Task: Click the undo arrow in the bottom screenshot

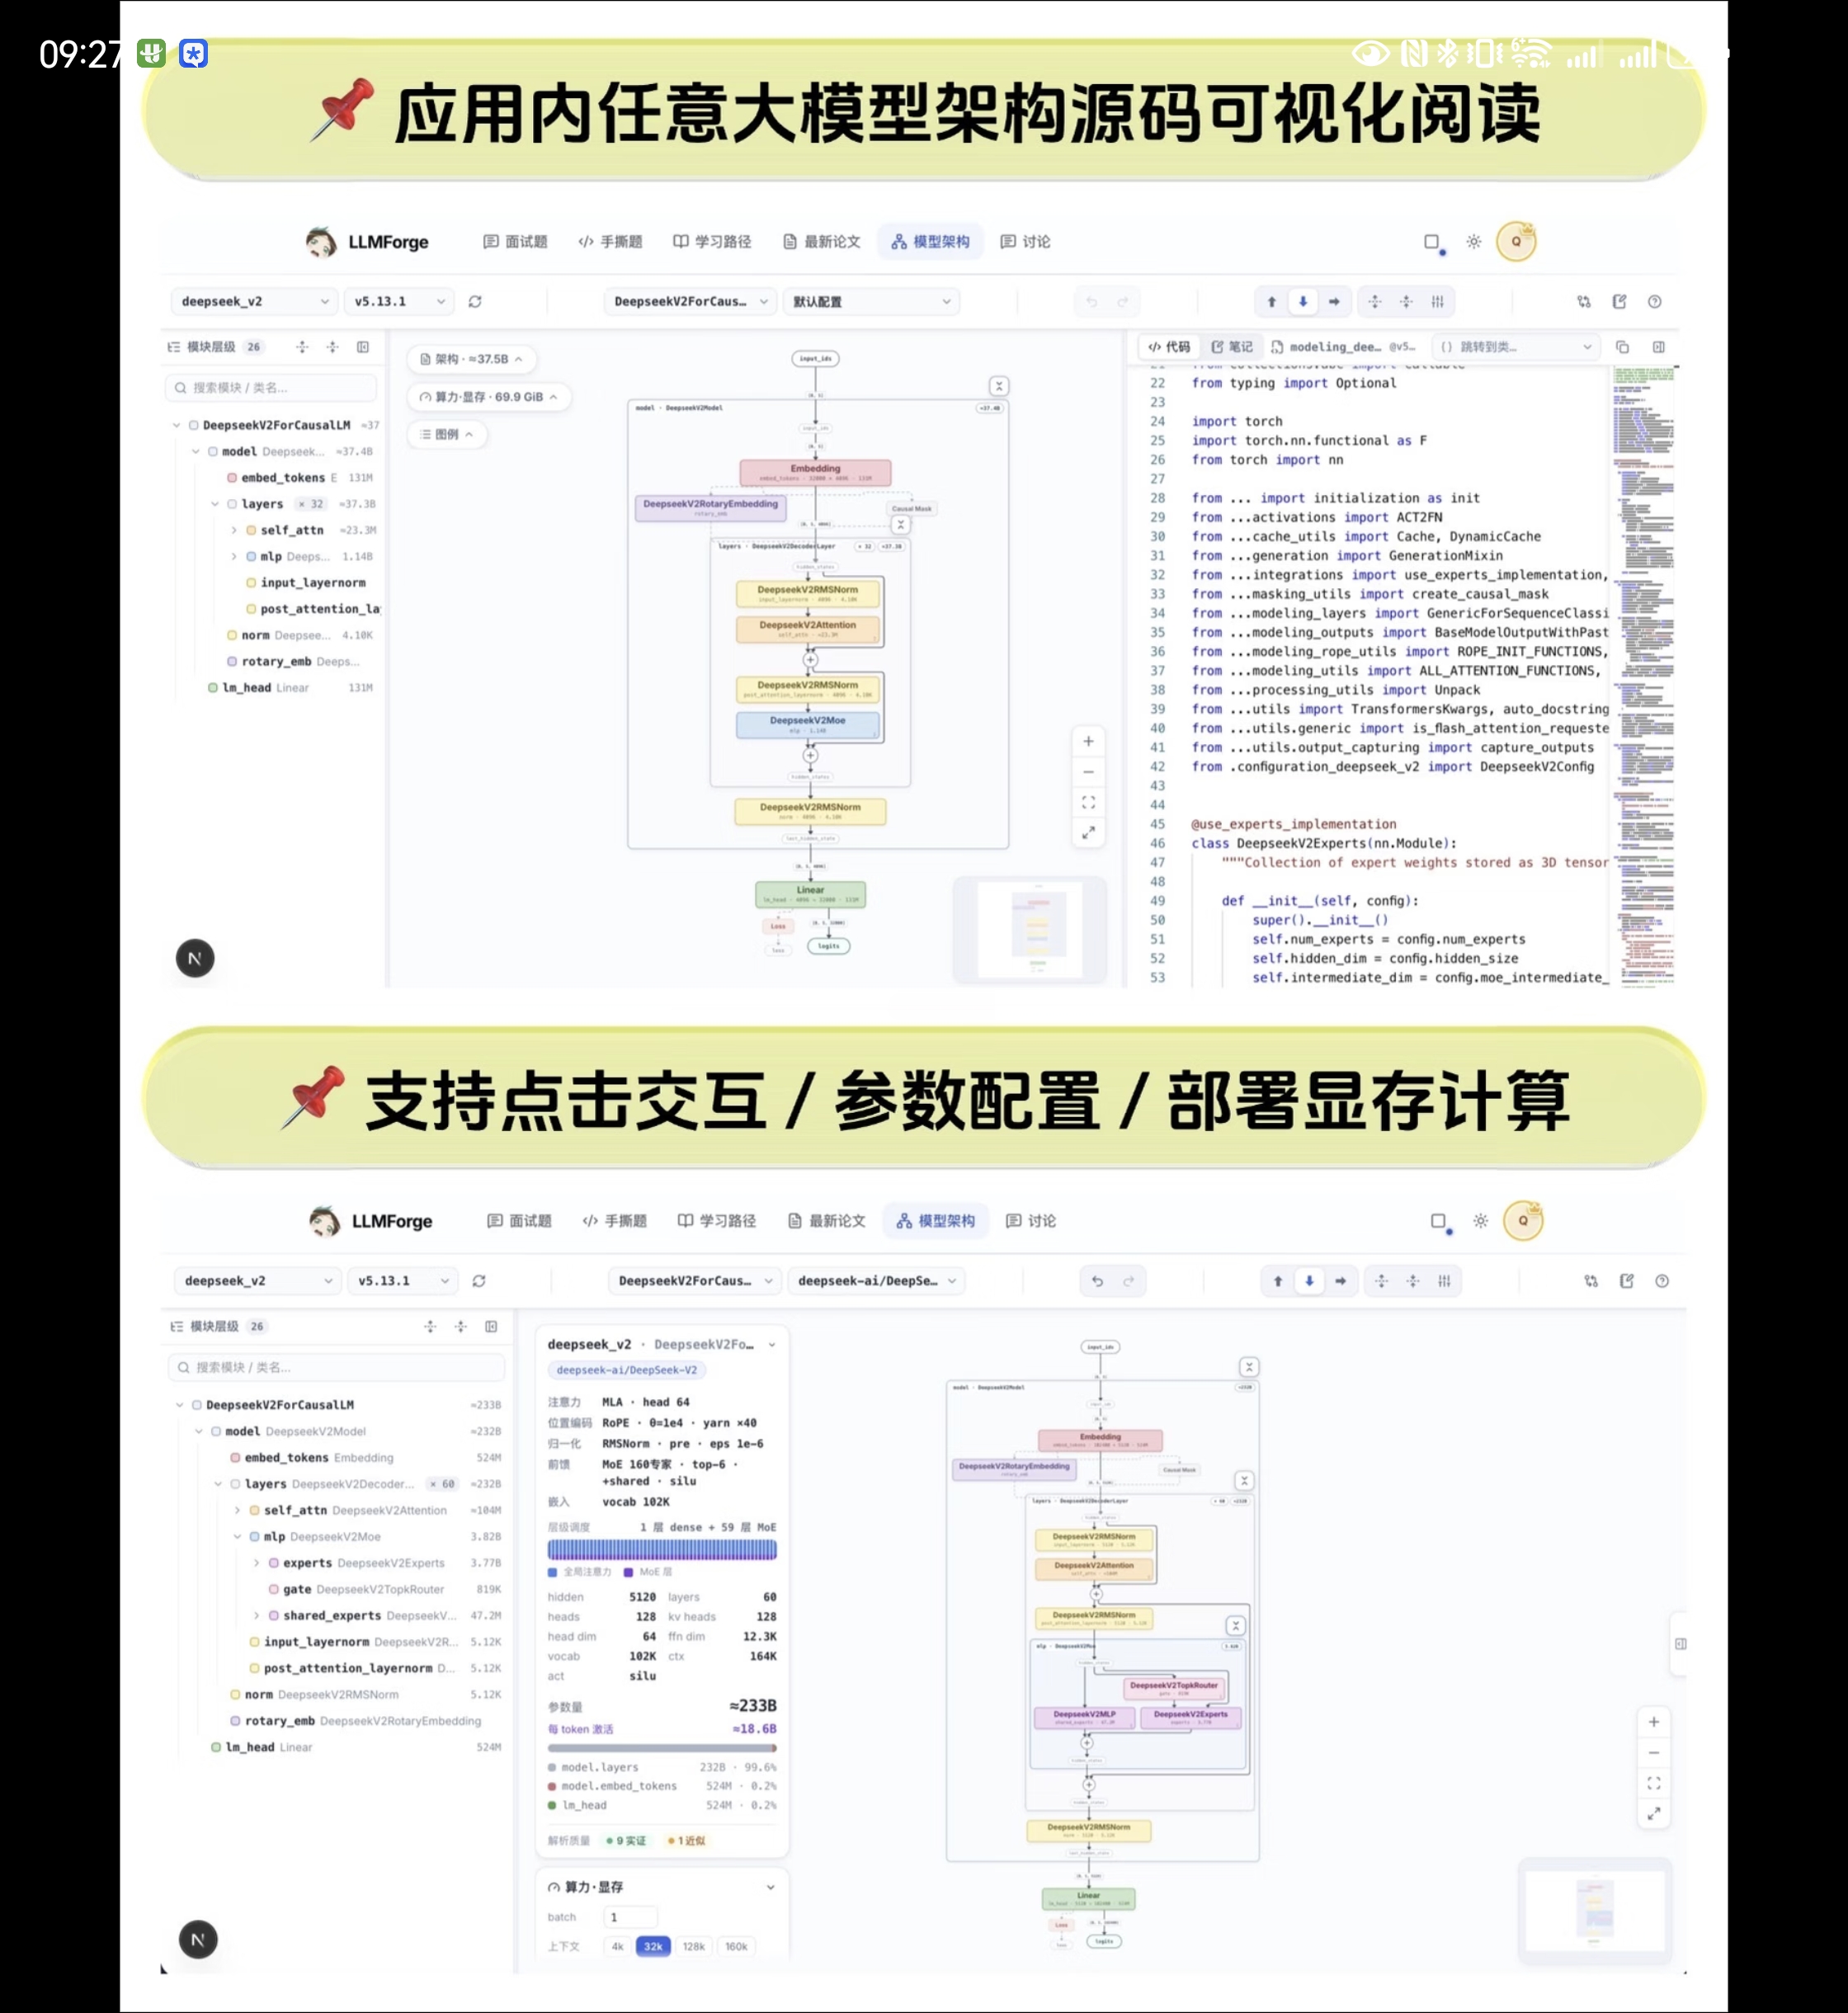Action: tap(1097, 1281)
